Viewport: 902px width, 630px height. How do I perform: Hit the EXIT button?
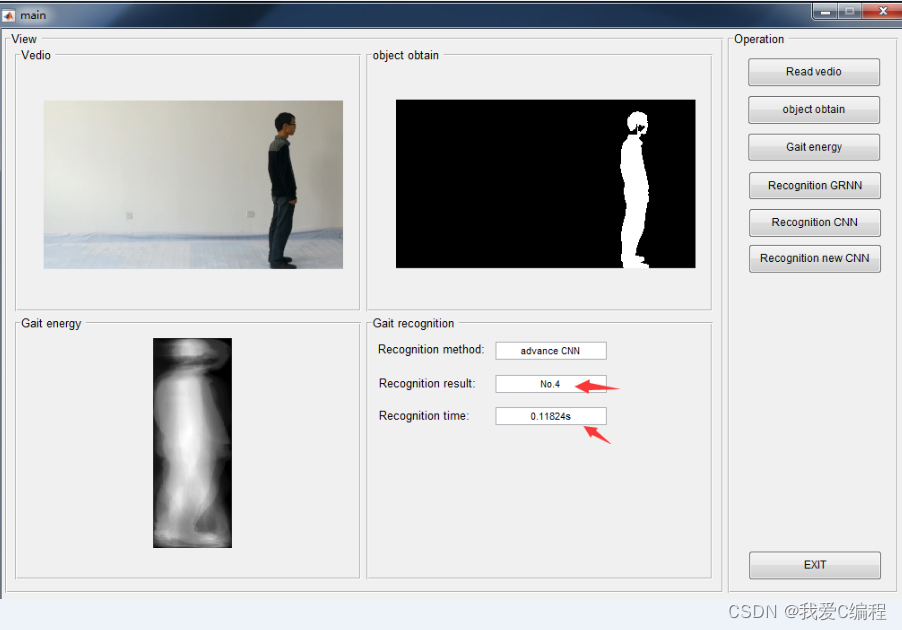[x=814, y=565]
